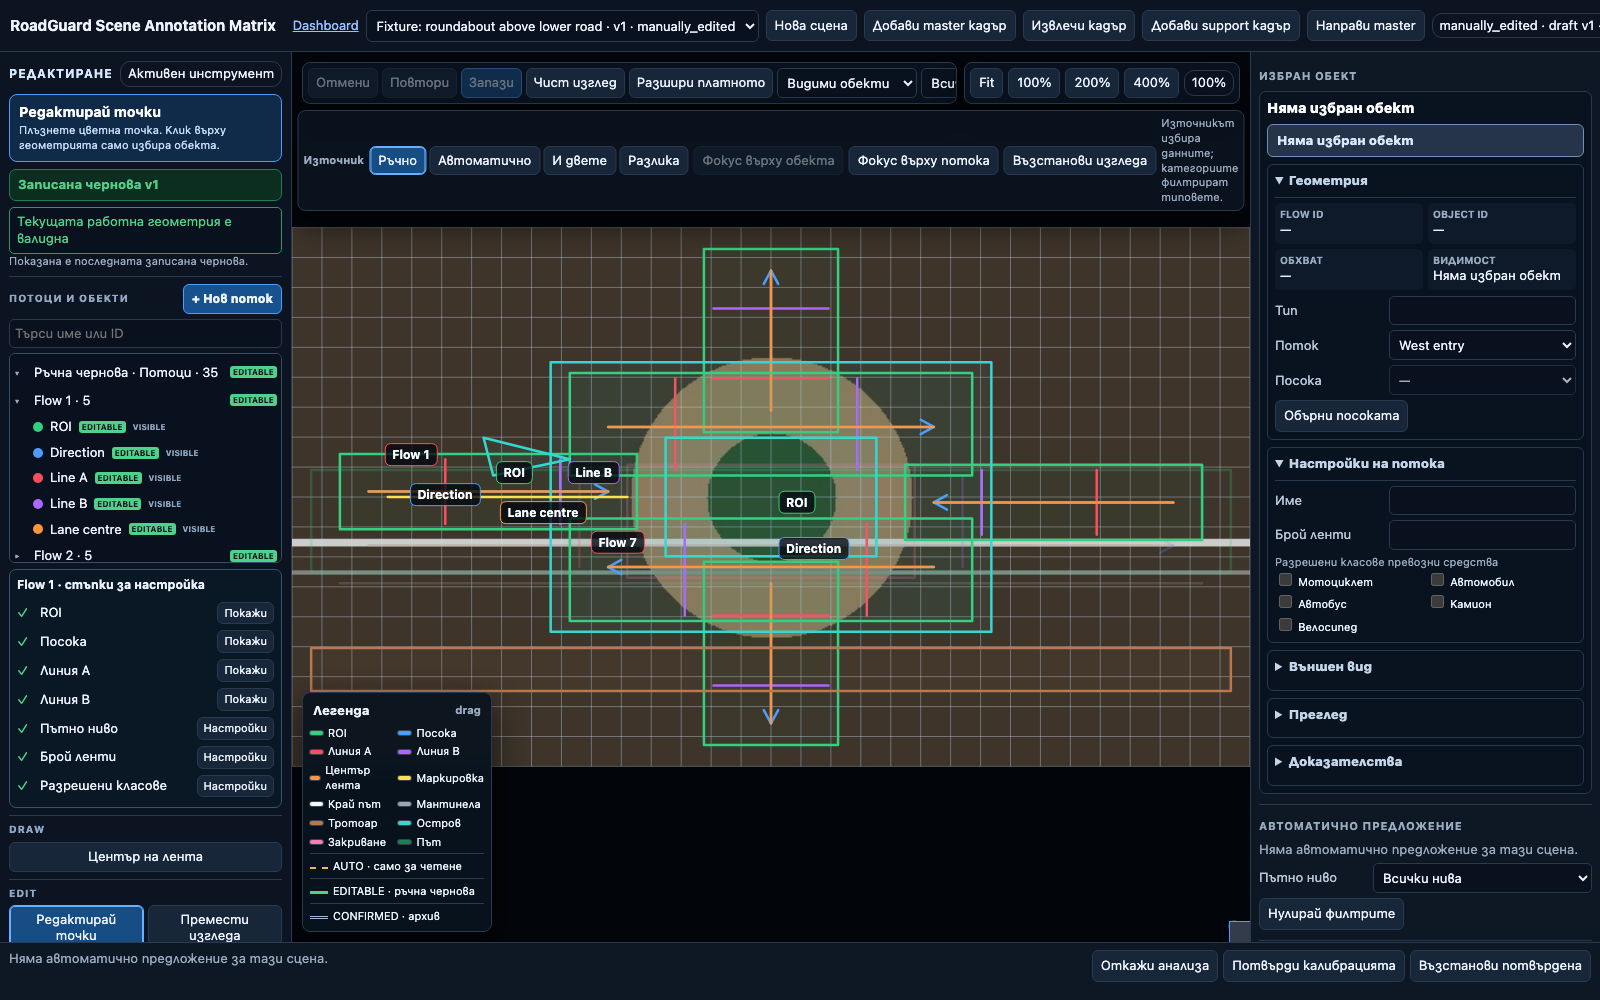Viewport: 1600px width, 1000px height.
Task: Click the red Line A dot in tree
Action: pos(38,478)
